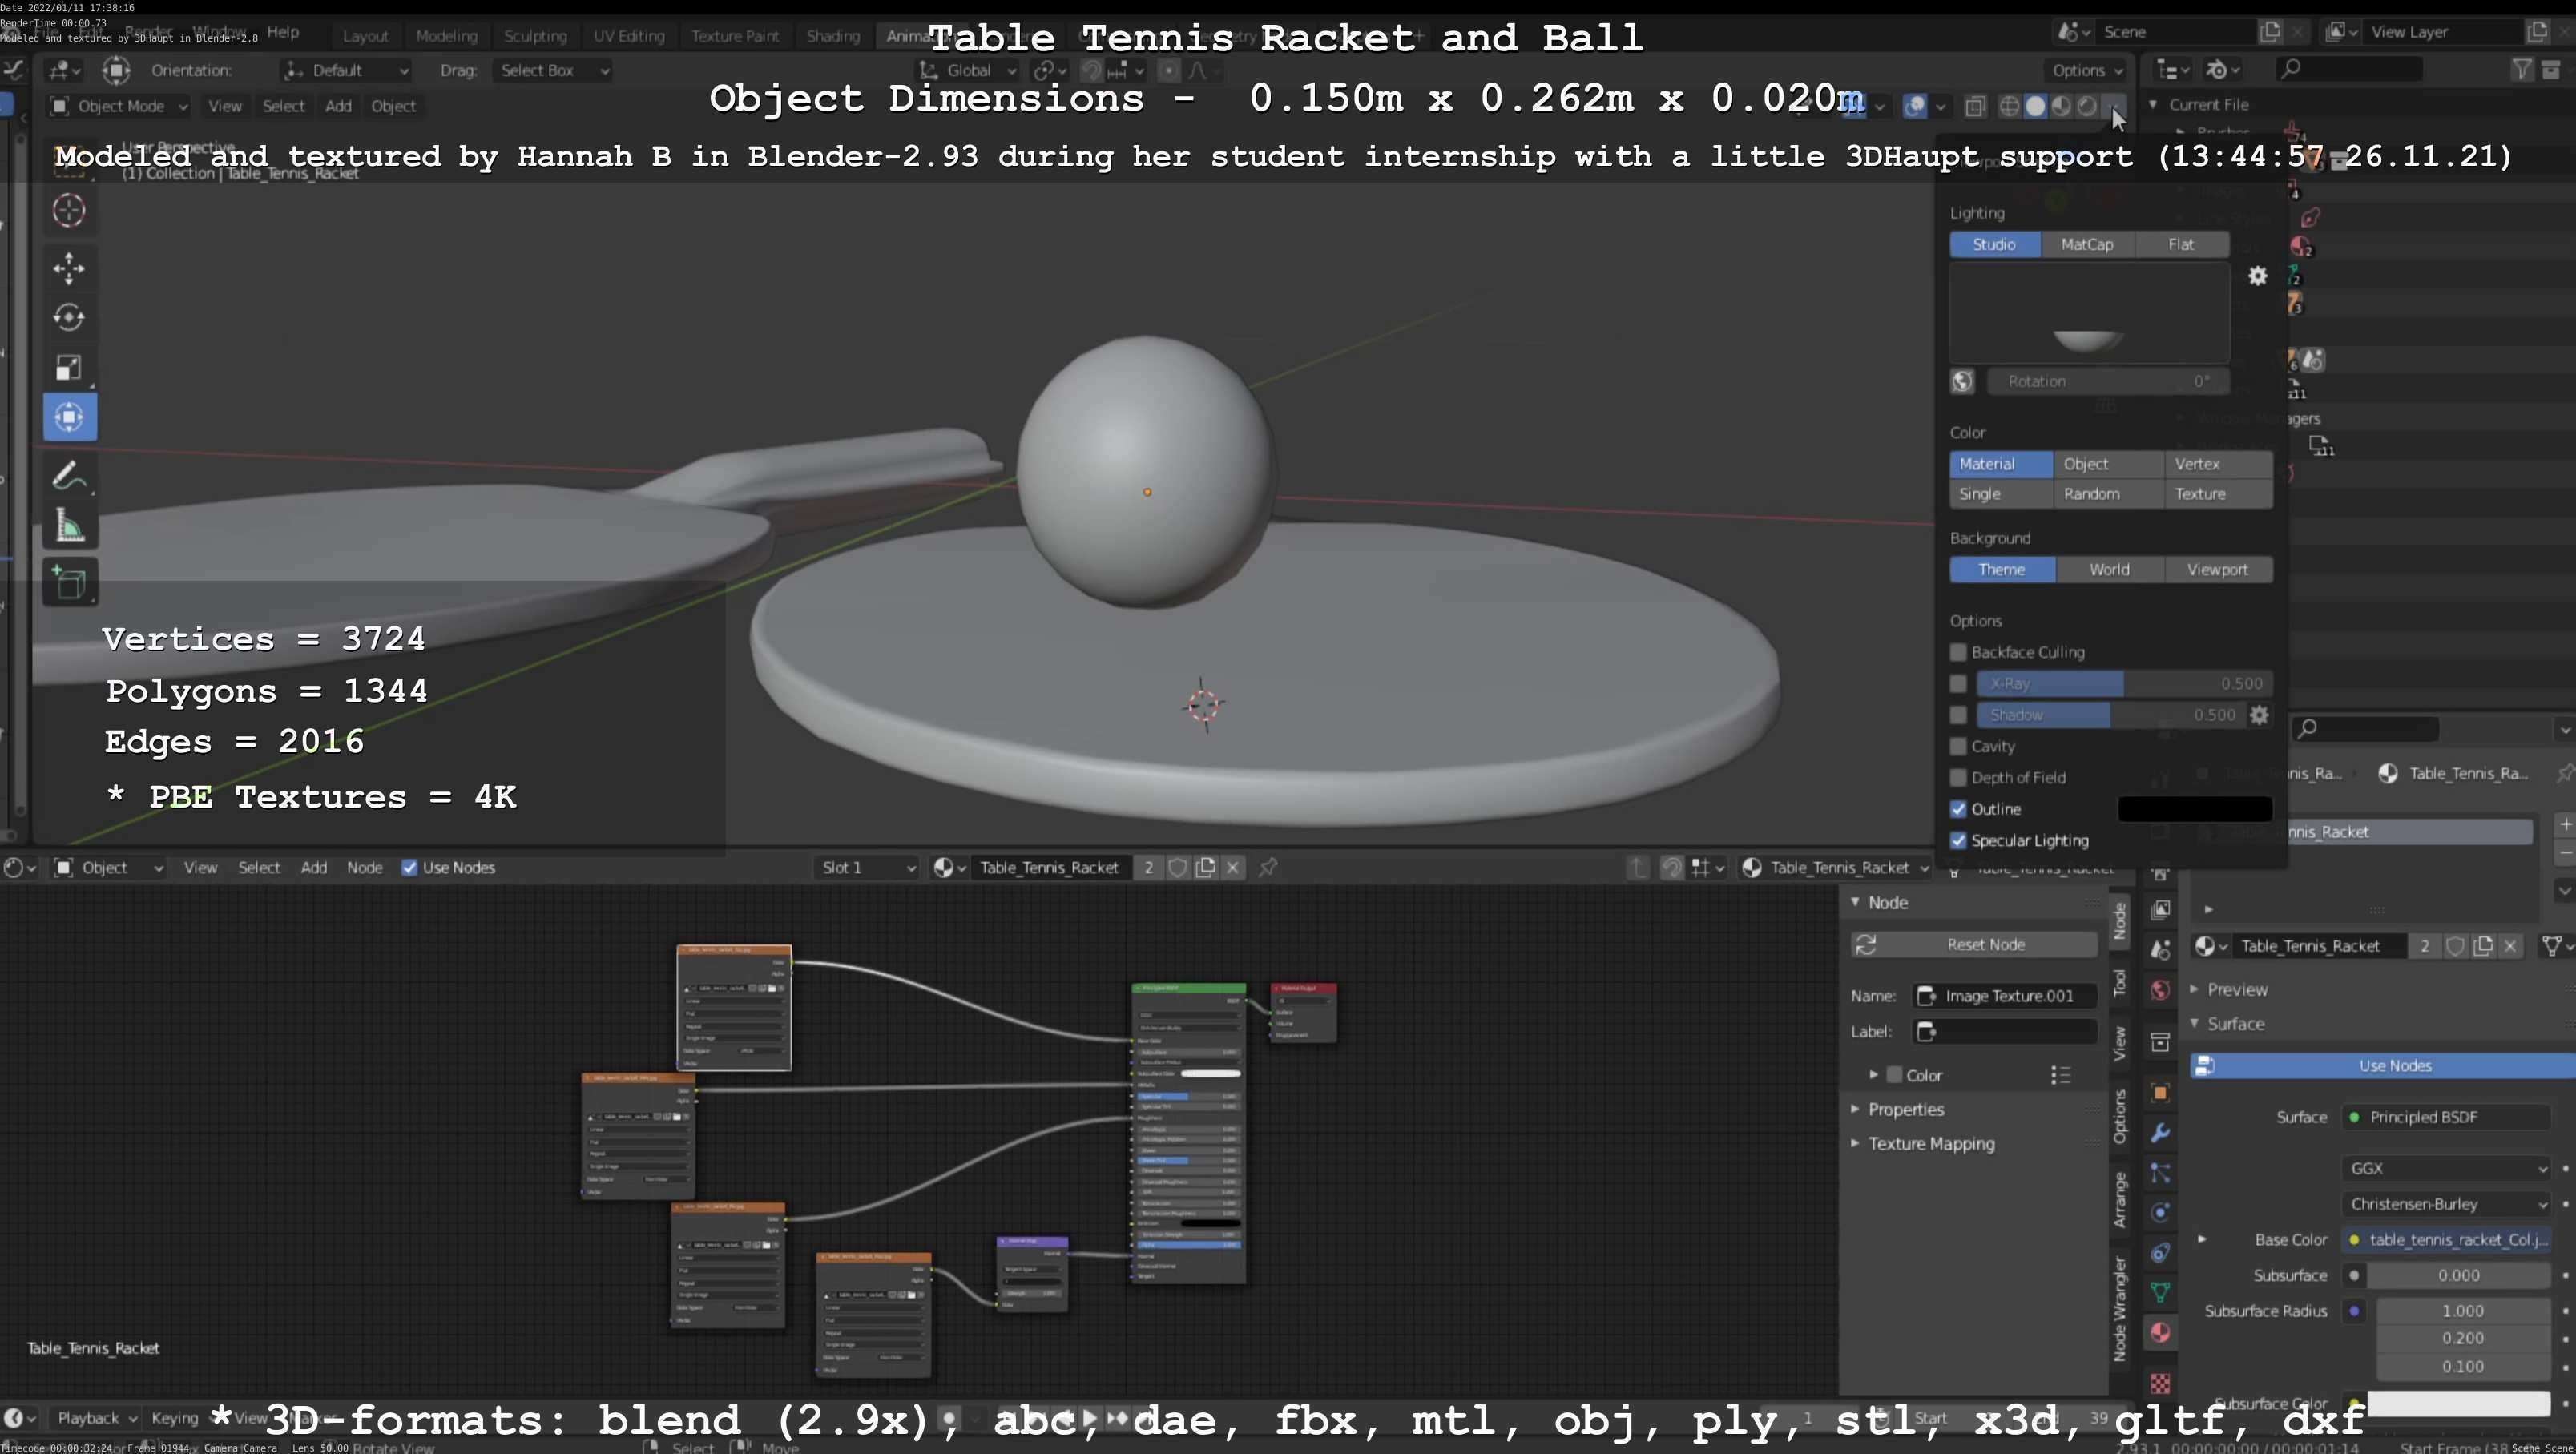This screenshot has width=2576, height=1454.
Task: Select the Rotate tool
Action: pos(69,317)
